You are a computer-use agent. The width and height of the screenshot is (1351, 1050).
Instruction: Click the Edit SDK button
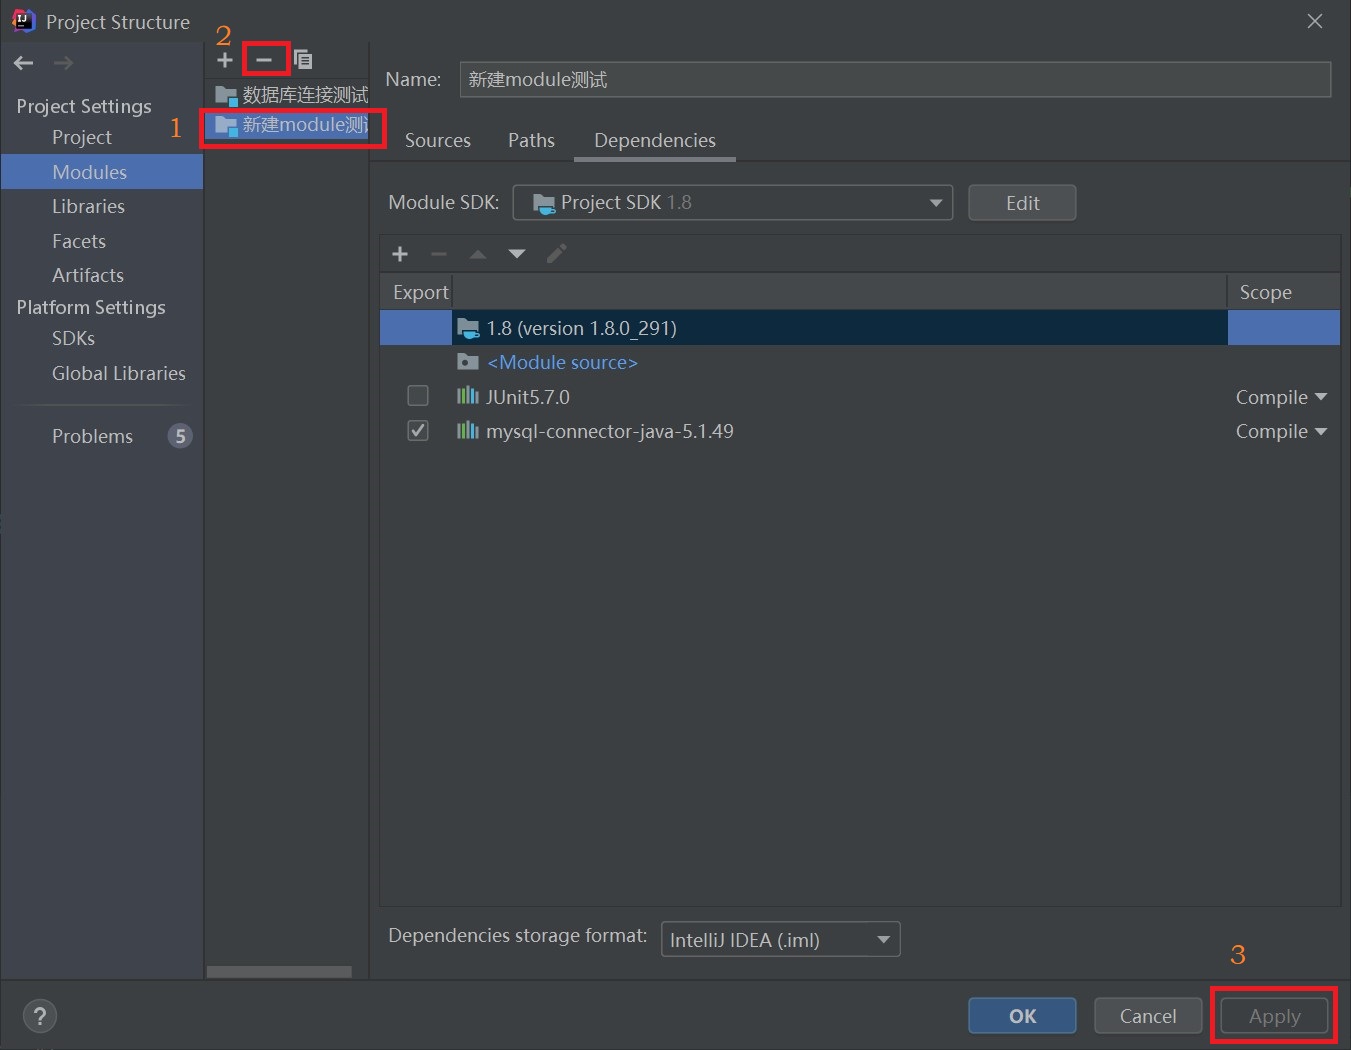pyautogui.click(x=1022, y=203)
